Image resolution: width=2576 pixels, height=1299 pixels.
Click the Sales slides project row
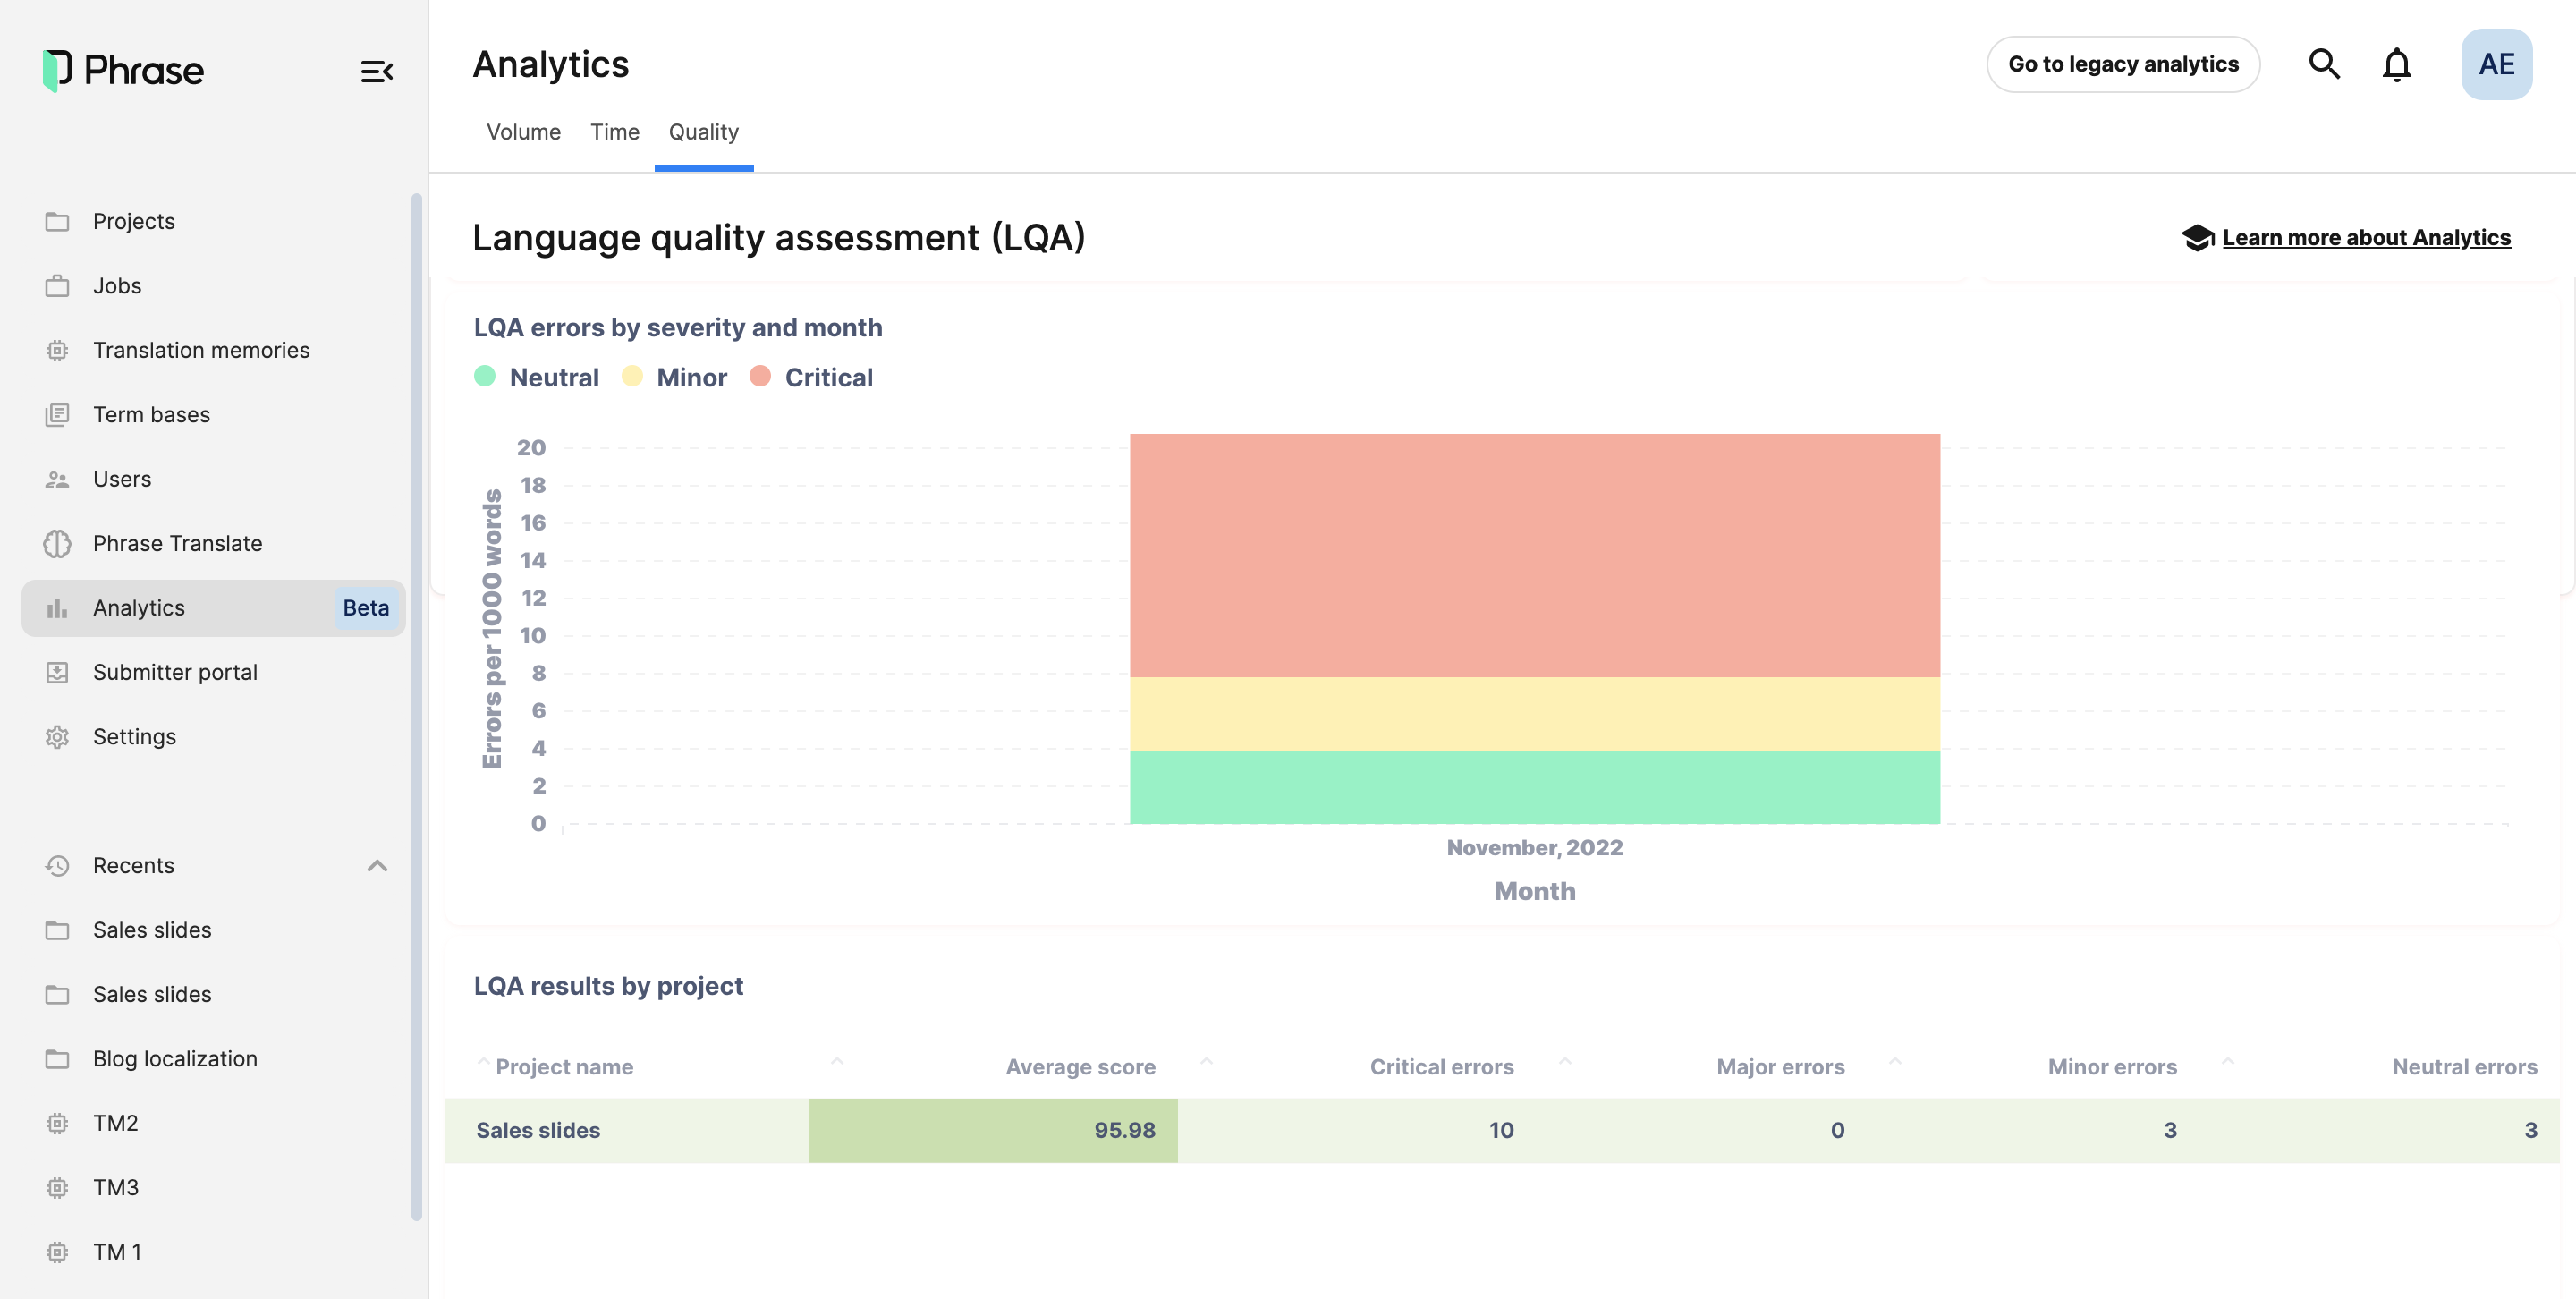click(x=1490, y=1128)
